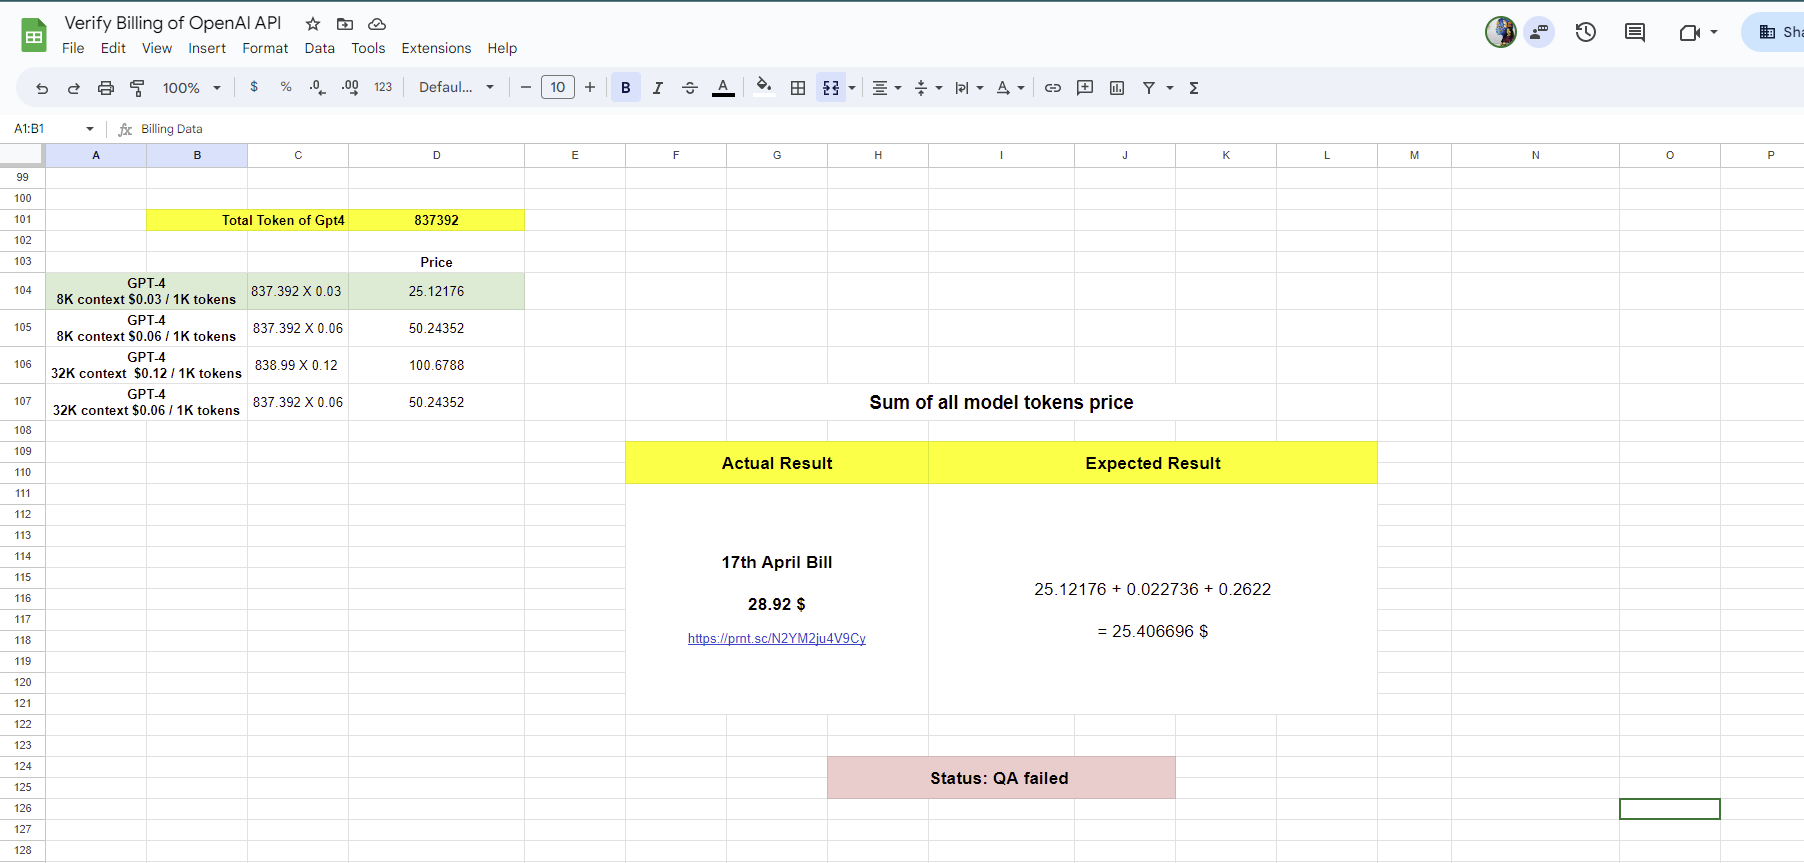Open the Functions sigma icon
This screenshot has height=863, width=1804.
tap(1194, 88)
